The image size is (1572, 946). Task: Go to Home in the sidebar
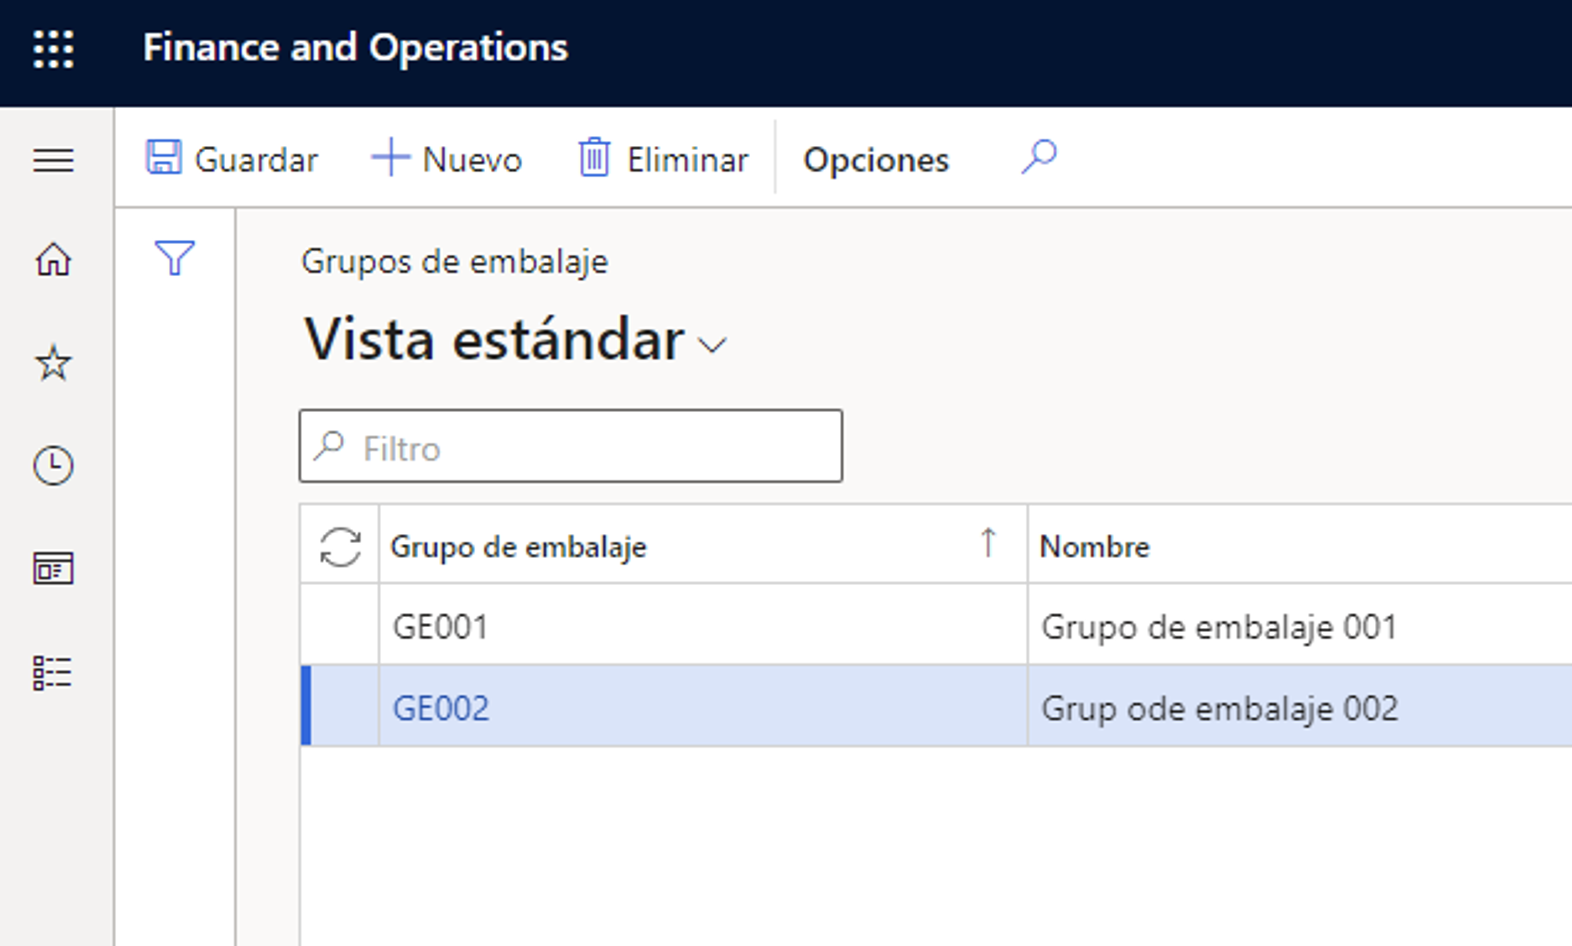(53, 259)
